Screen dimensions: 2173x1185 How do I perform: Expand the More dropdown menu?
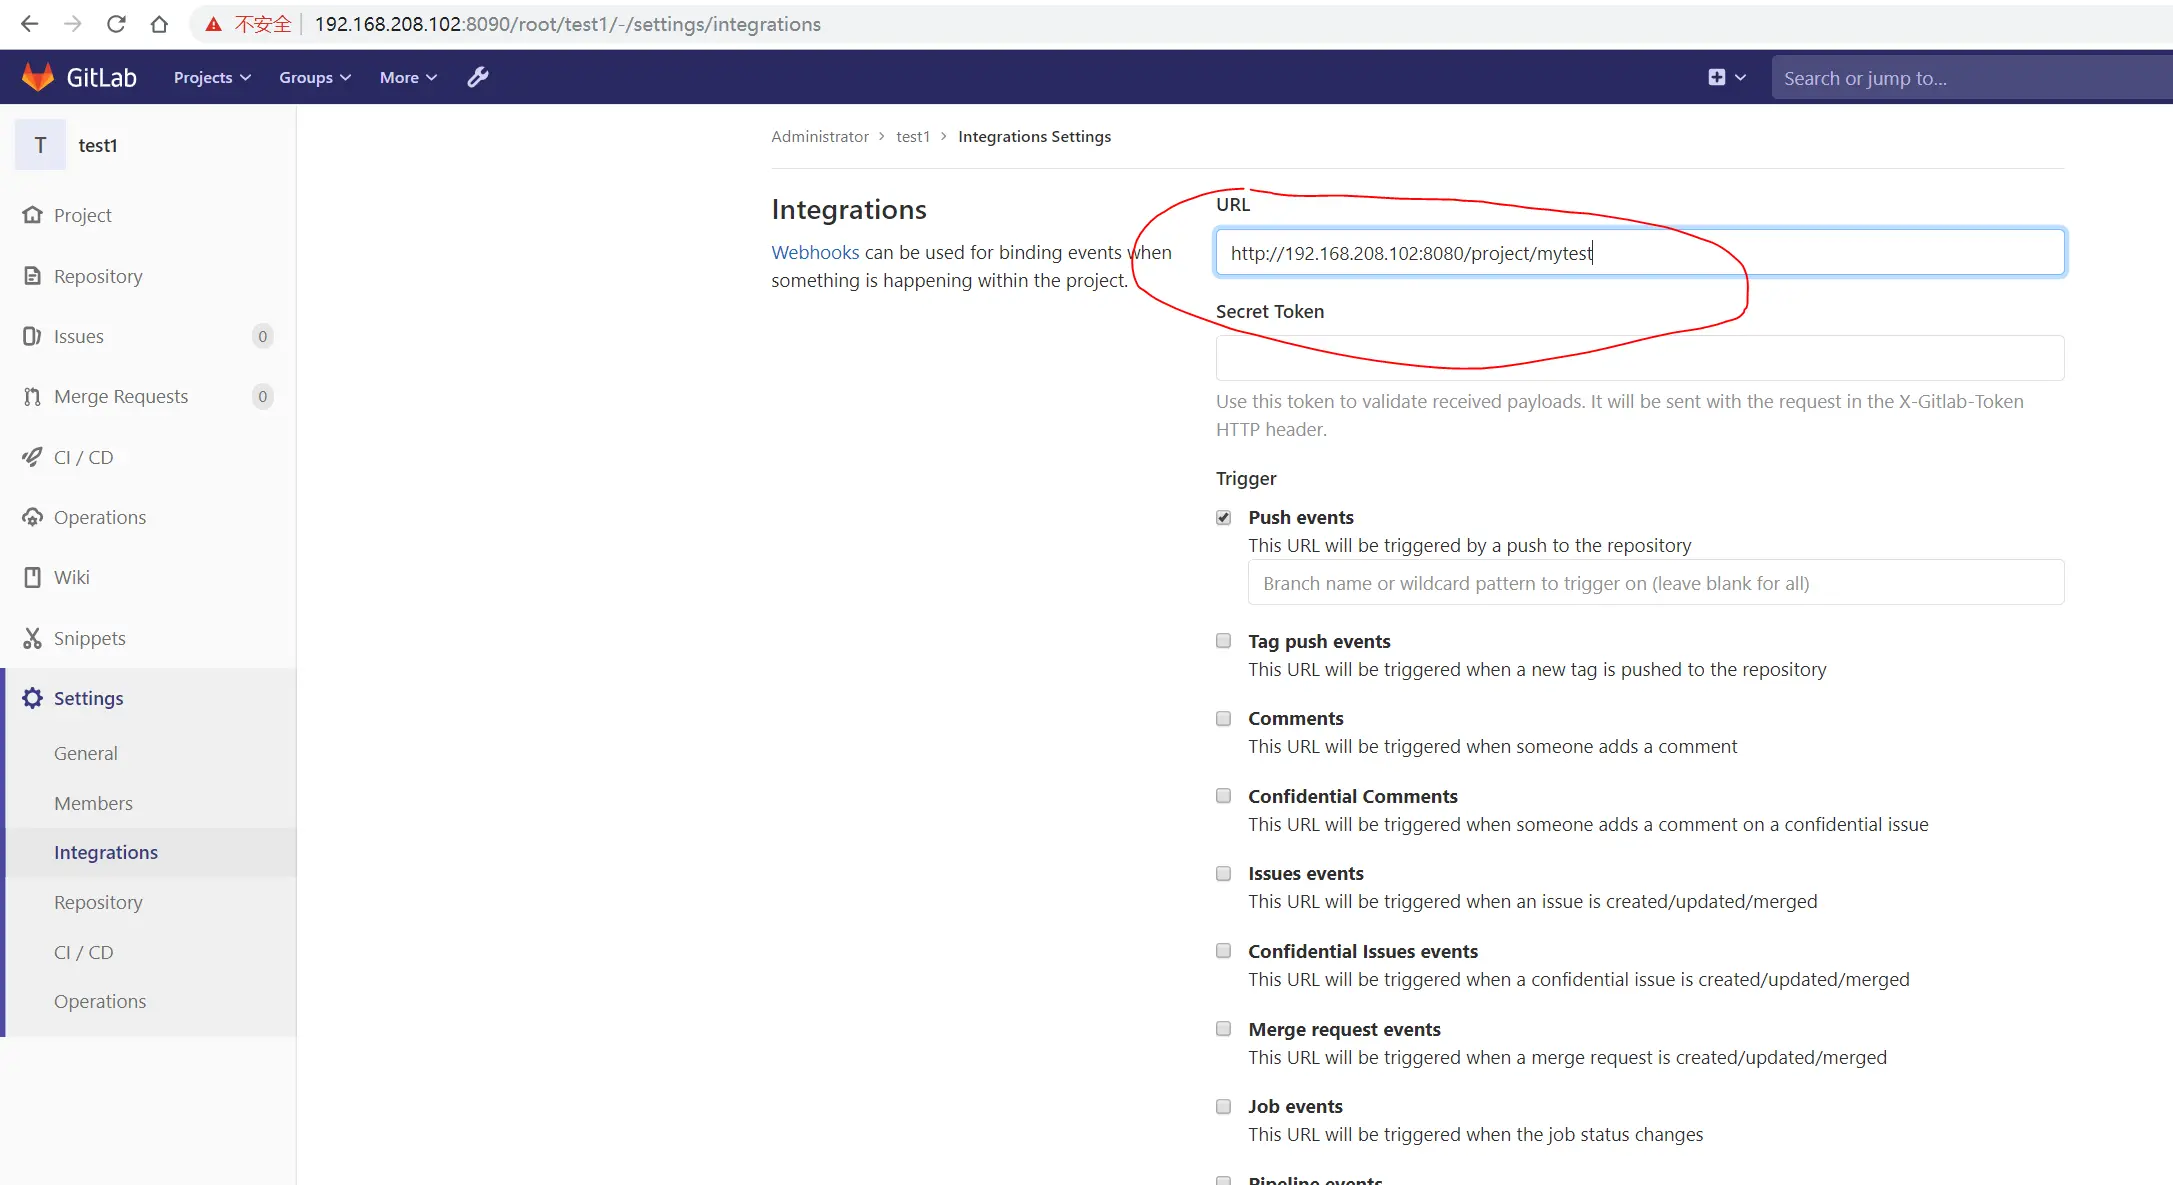408,77
